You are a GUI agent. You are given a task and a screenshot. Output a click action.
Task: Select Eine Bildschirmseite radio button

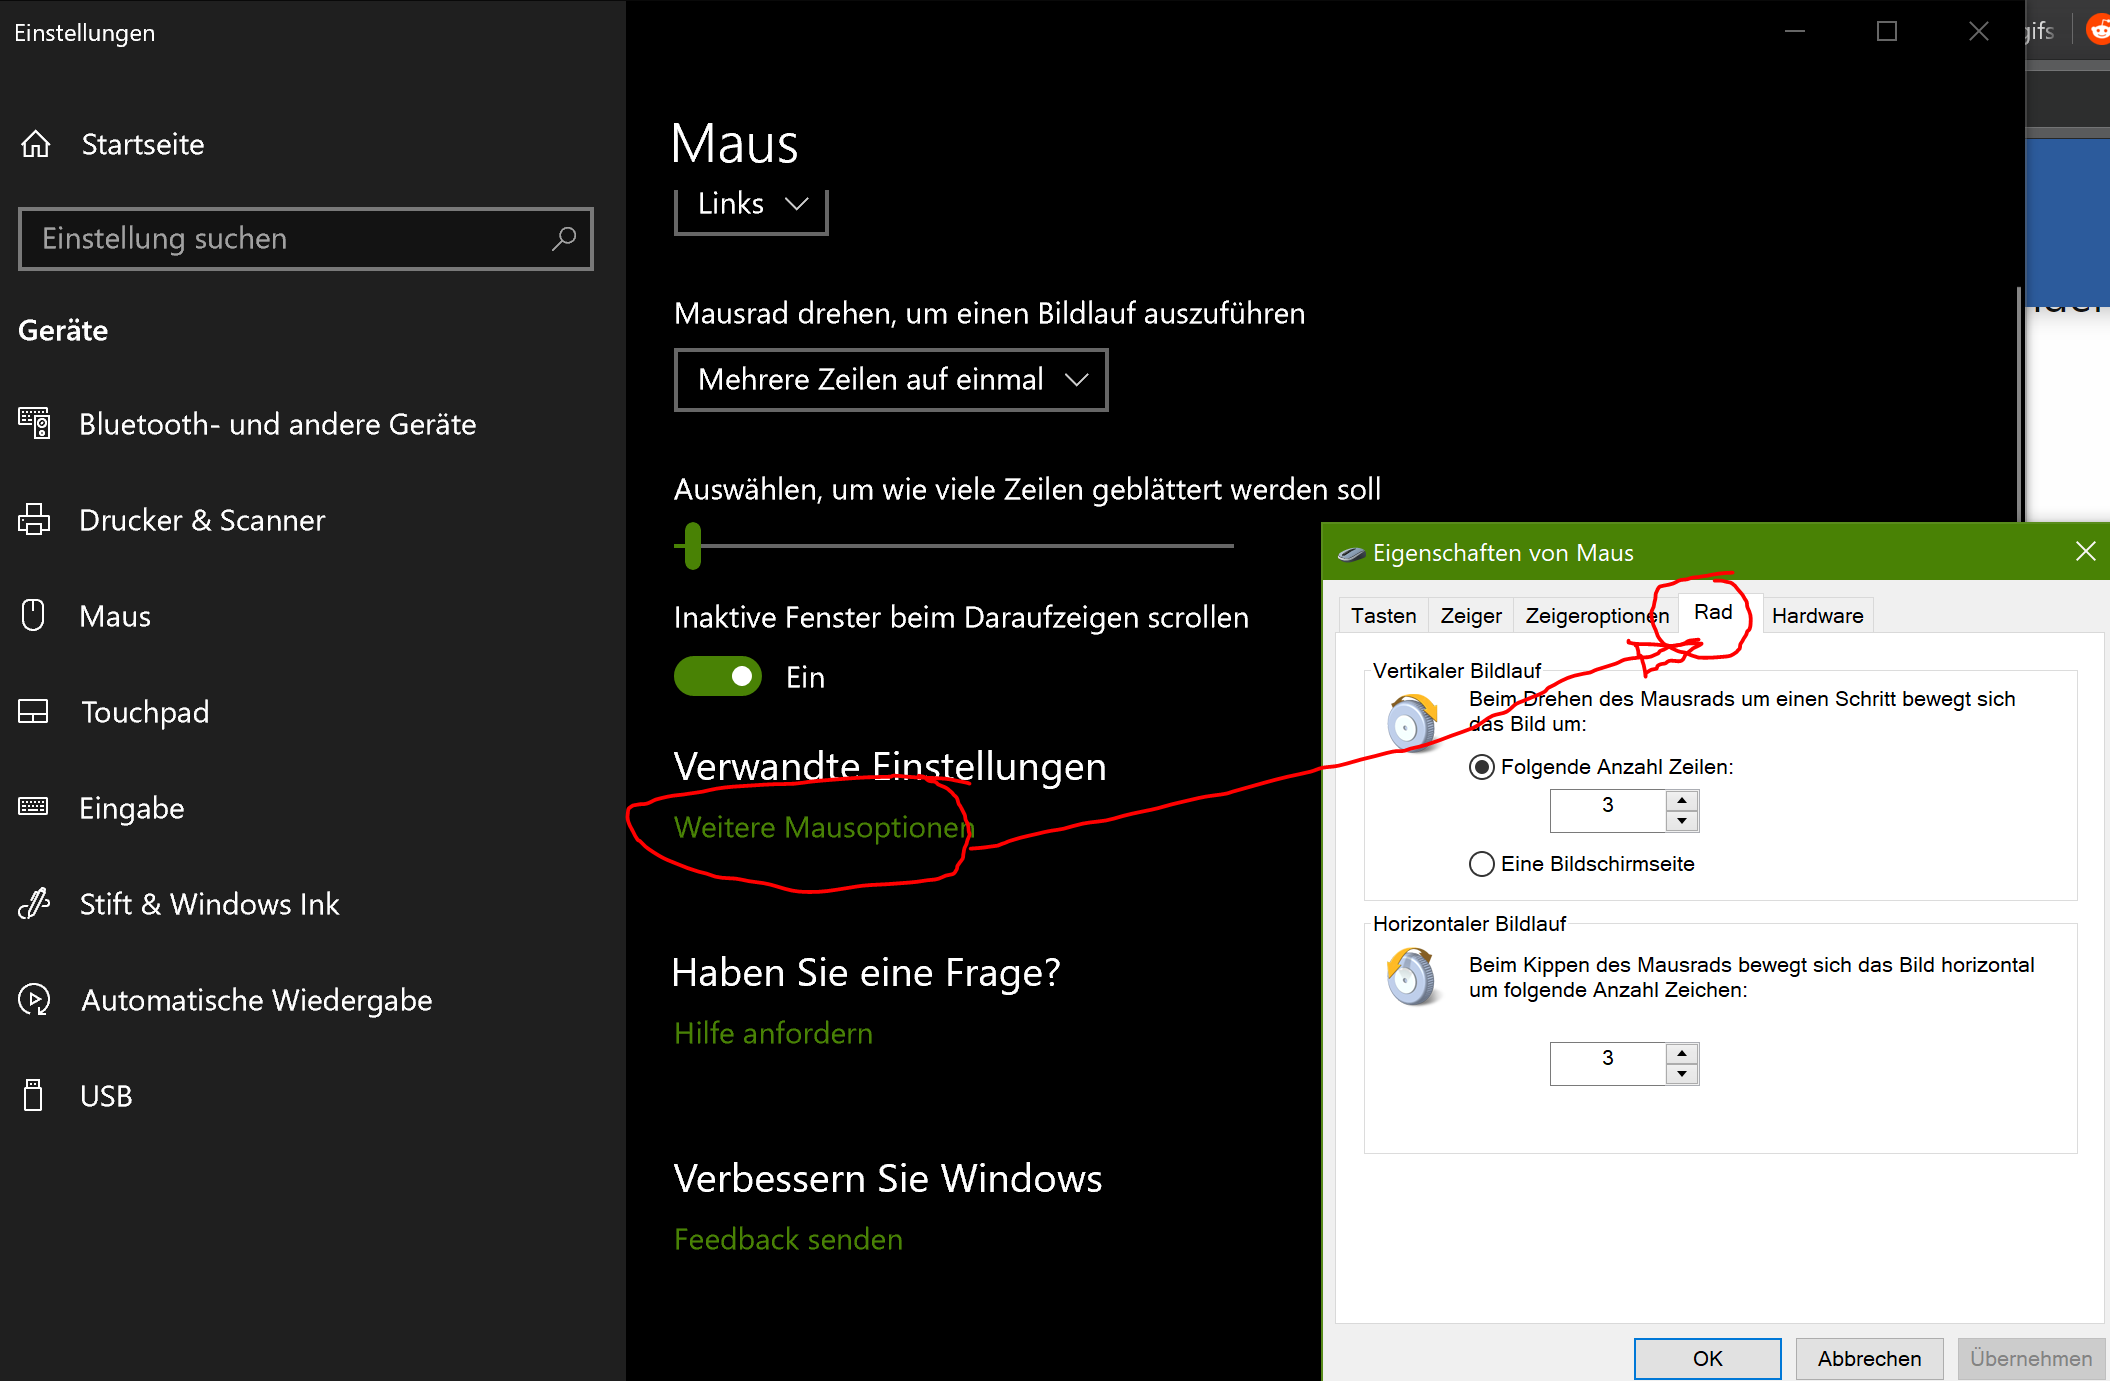pyautogui.click(x=1482, y=864)
